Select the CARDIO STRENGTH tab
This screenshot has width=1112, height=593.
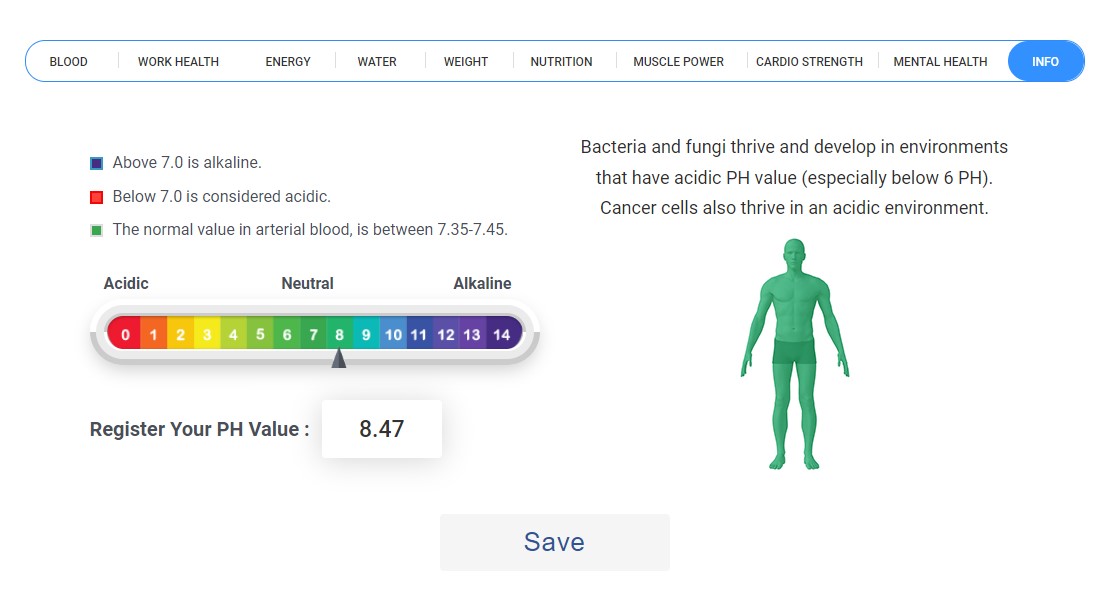click(x=809, y=62)
